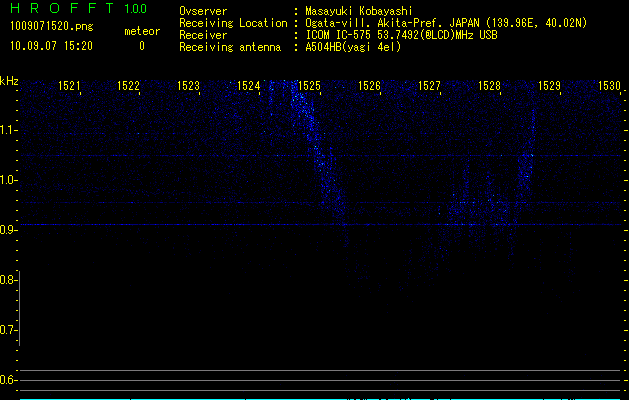Click the Ovserver label

(x=203, y=11)
